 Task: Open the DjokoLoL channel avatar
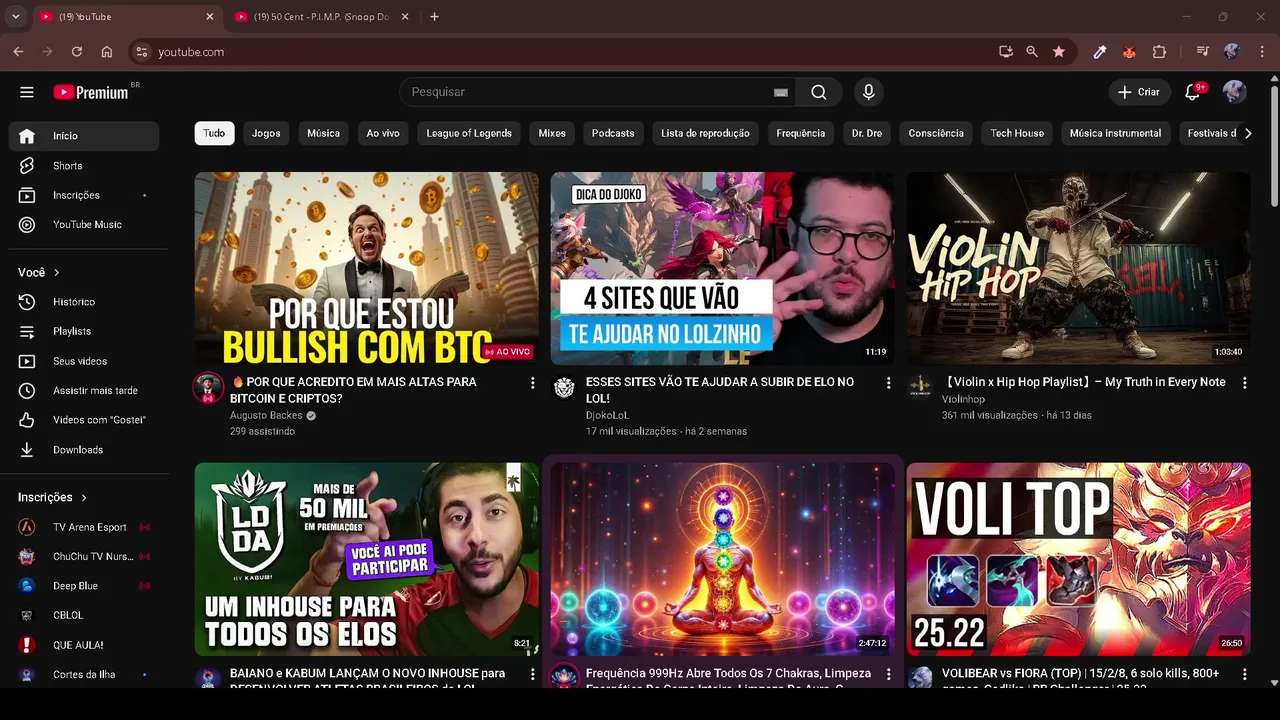[564, 388]
